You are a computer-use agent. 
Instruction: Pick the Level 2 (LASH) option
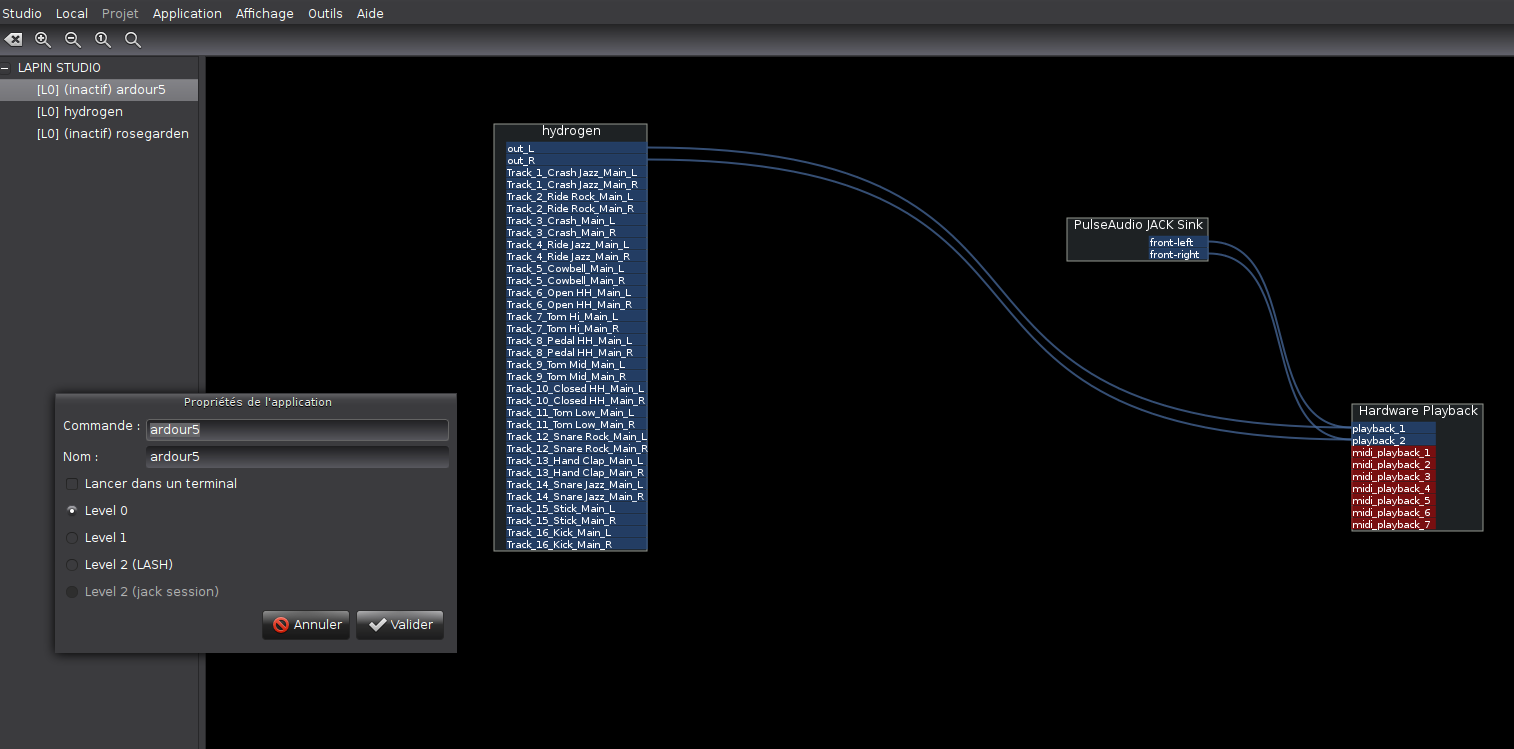72,565
